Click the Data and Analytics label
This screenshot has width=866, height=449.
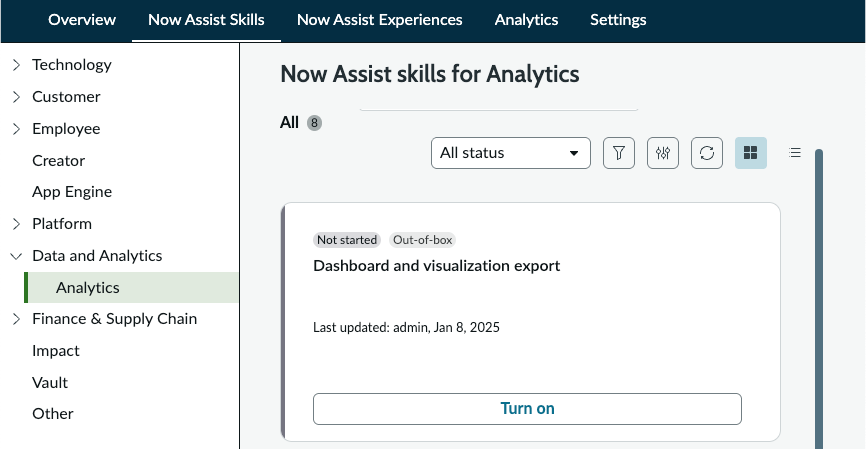[97, 256]
